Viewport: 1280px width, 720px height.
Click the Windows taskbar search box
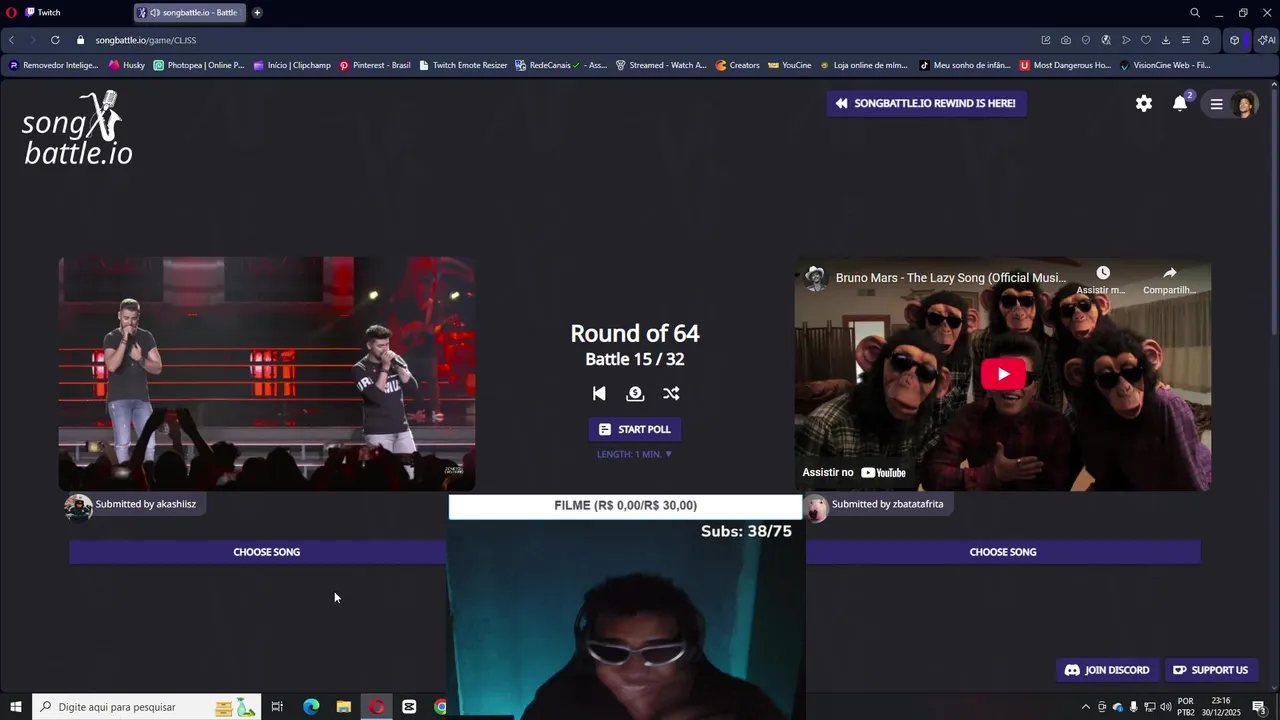tap(146, 707)
